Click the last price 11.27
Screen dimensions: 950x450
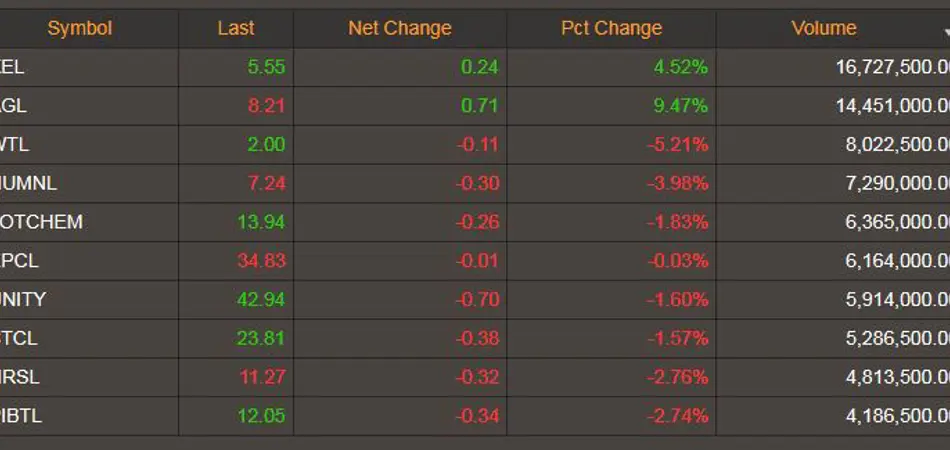261,377
